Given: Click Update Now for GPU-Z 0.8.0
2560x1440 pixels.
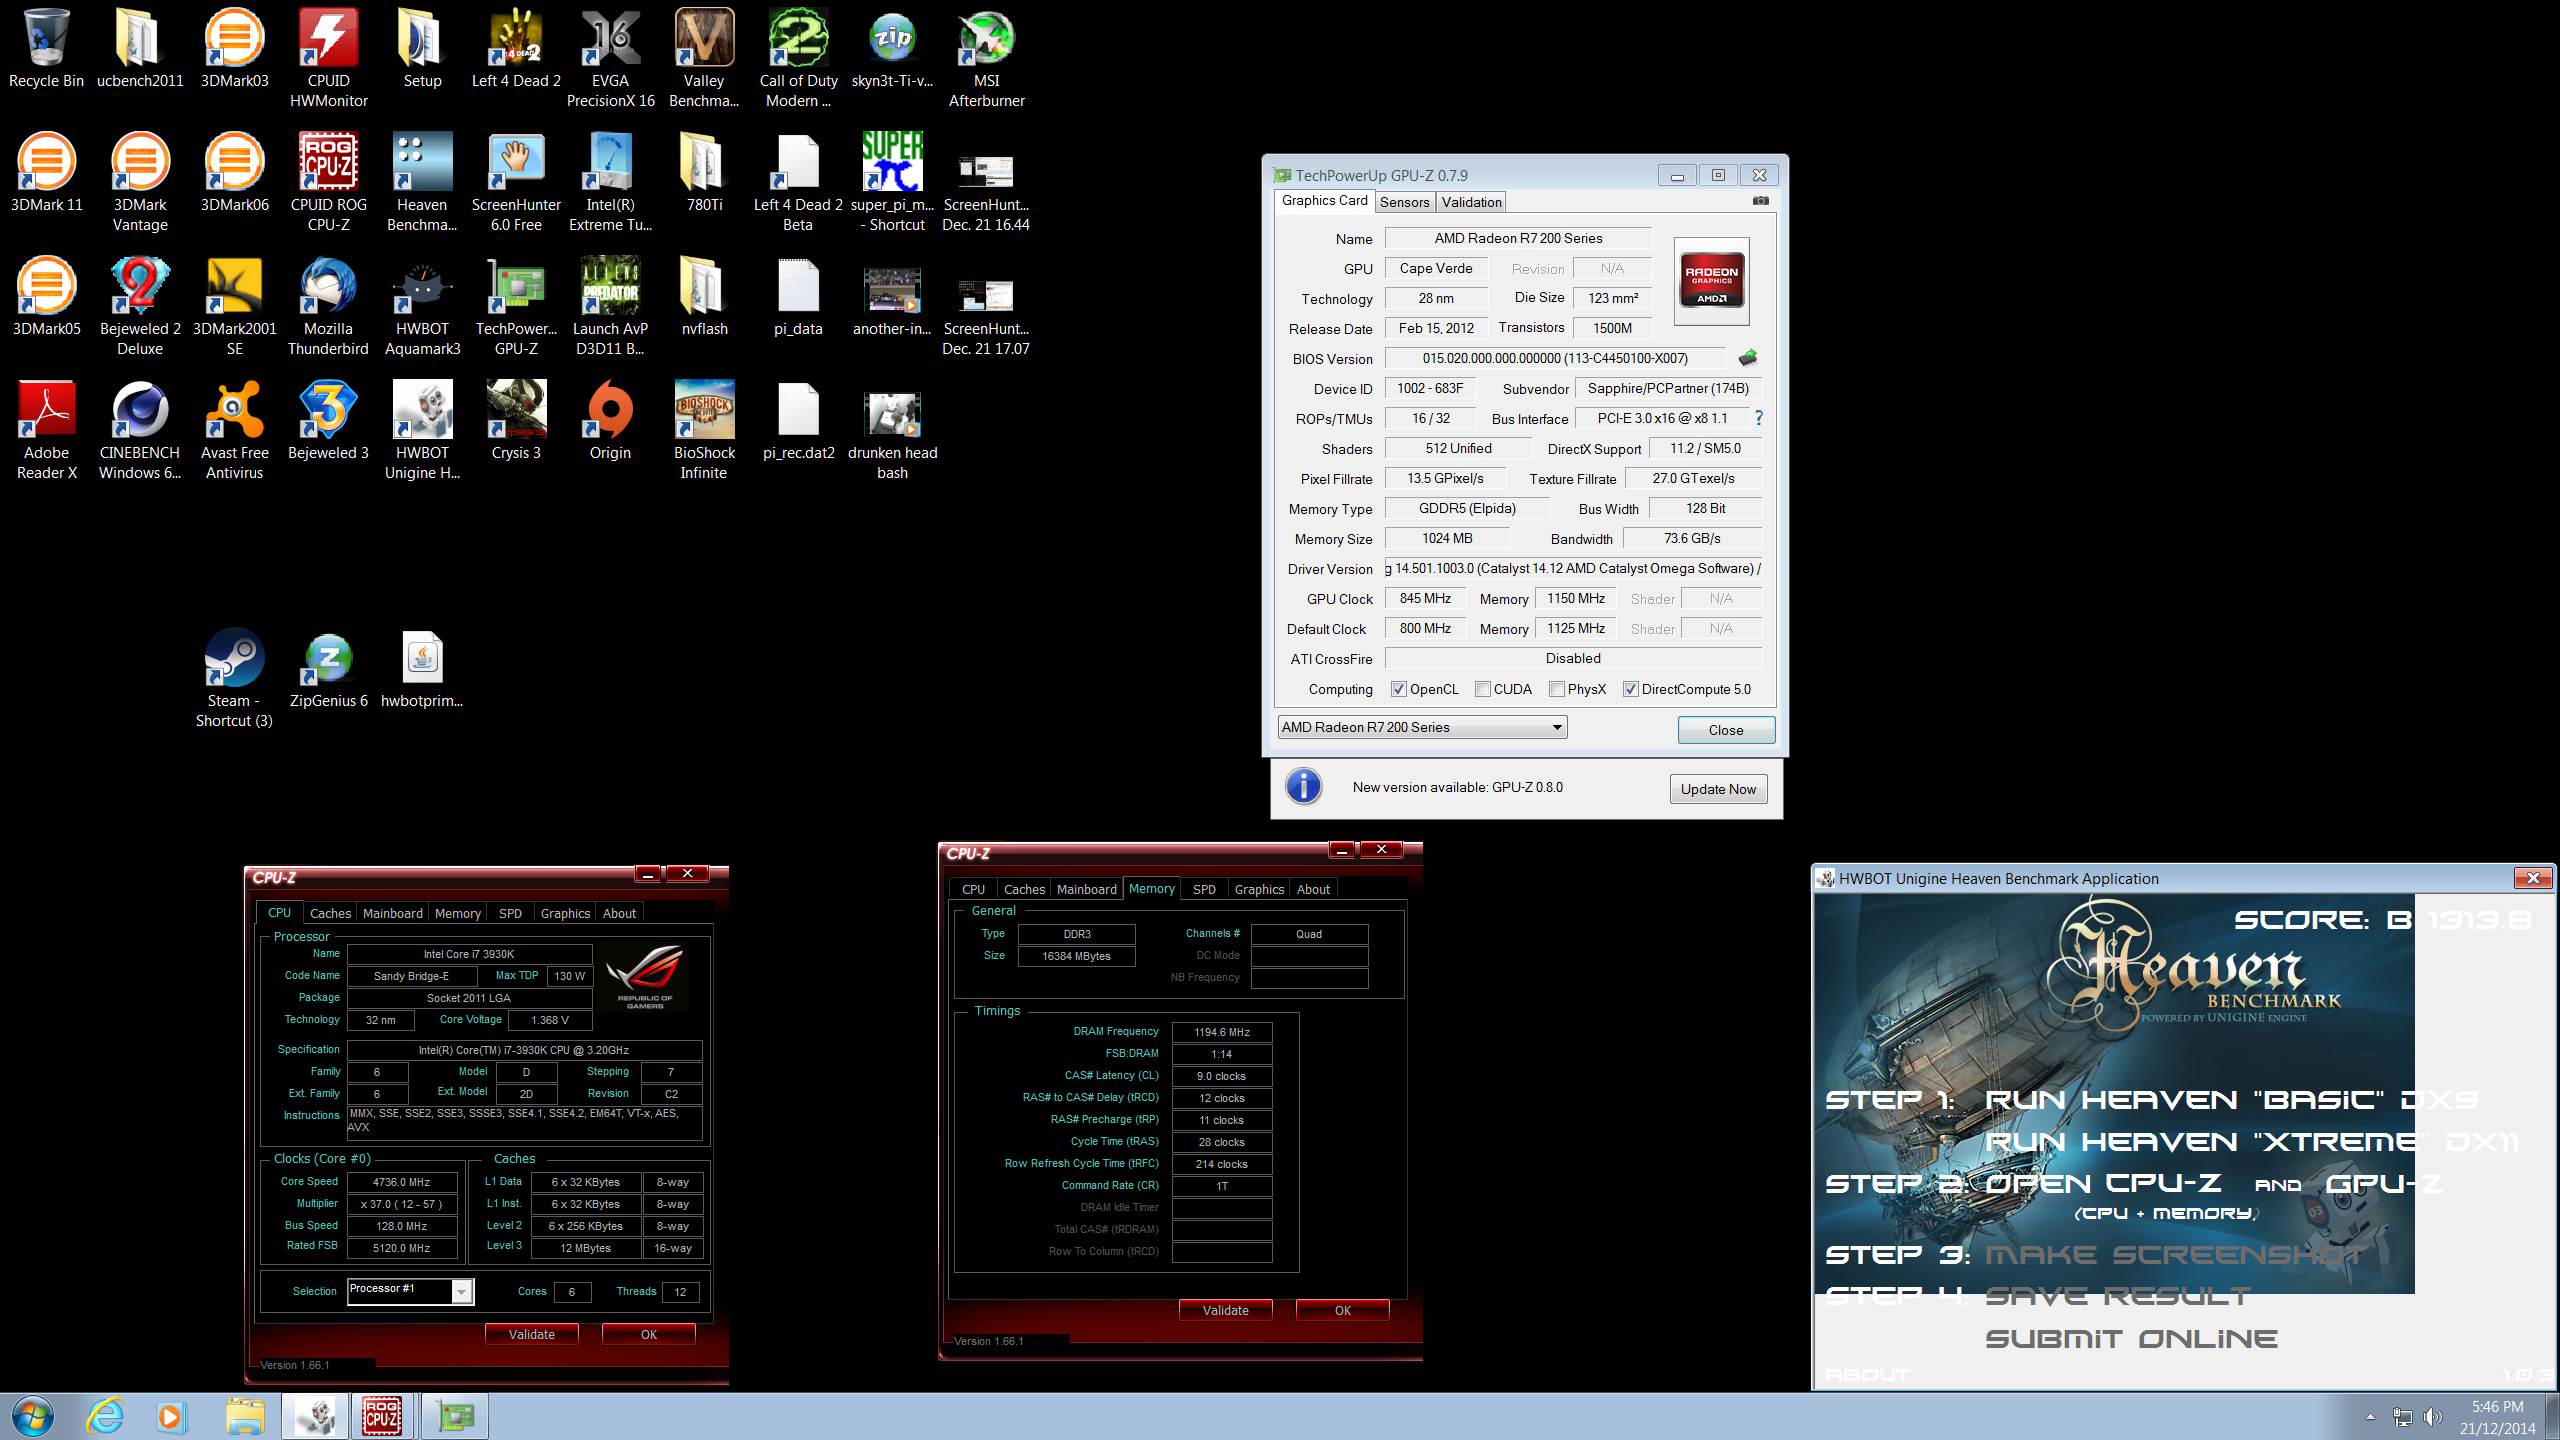Looking at the screenshot, I should [1718, 789].
